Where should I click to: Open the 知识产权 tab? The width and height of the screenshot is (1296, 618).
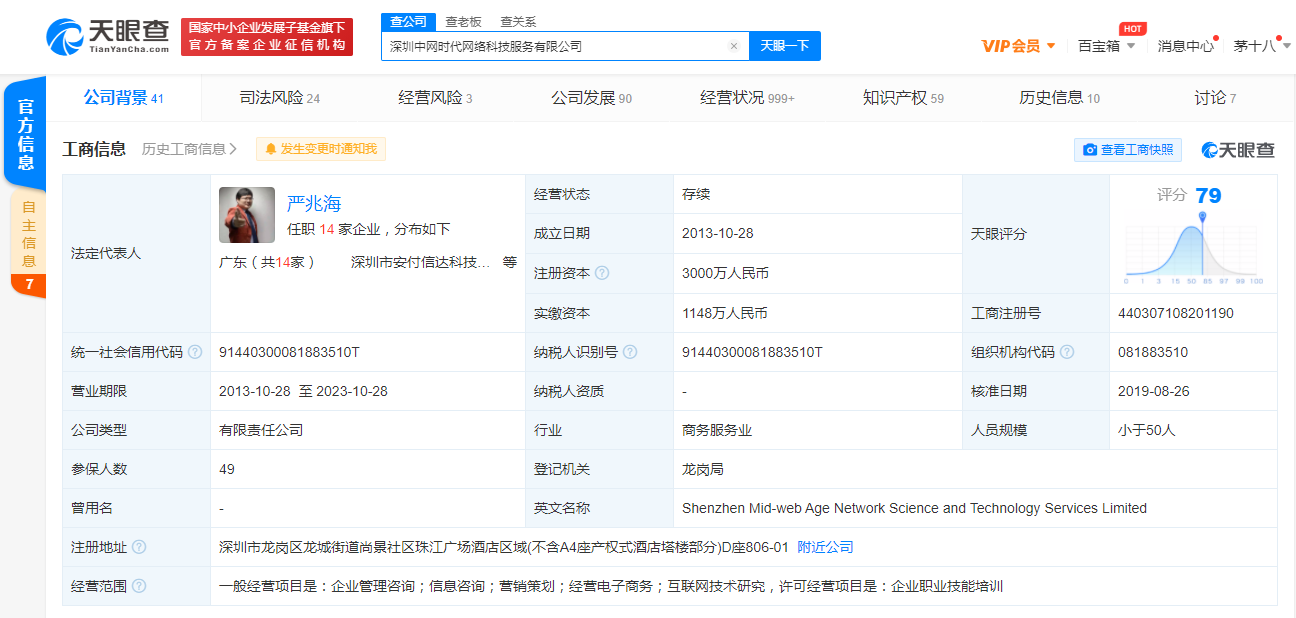903,98
